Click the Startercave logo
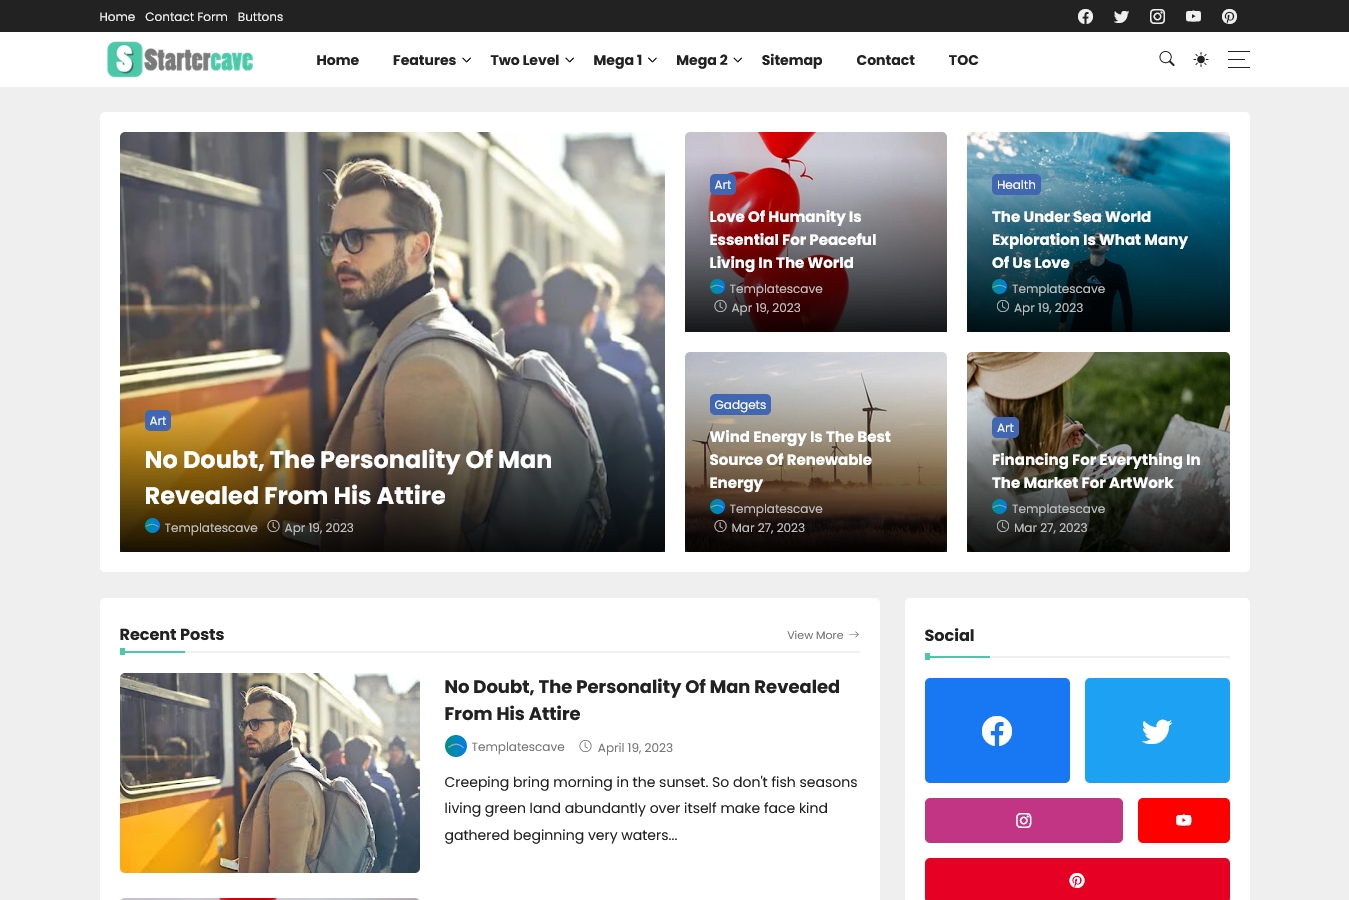1349x900 pixels. (x=179, y=59)
